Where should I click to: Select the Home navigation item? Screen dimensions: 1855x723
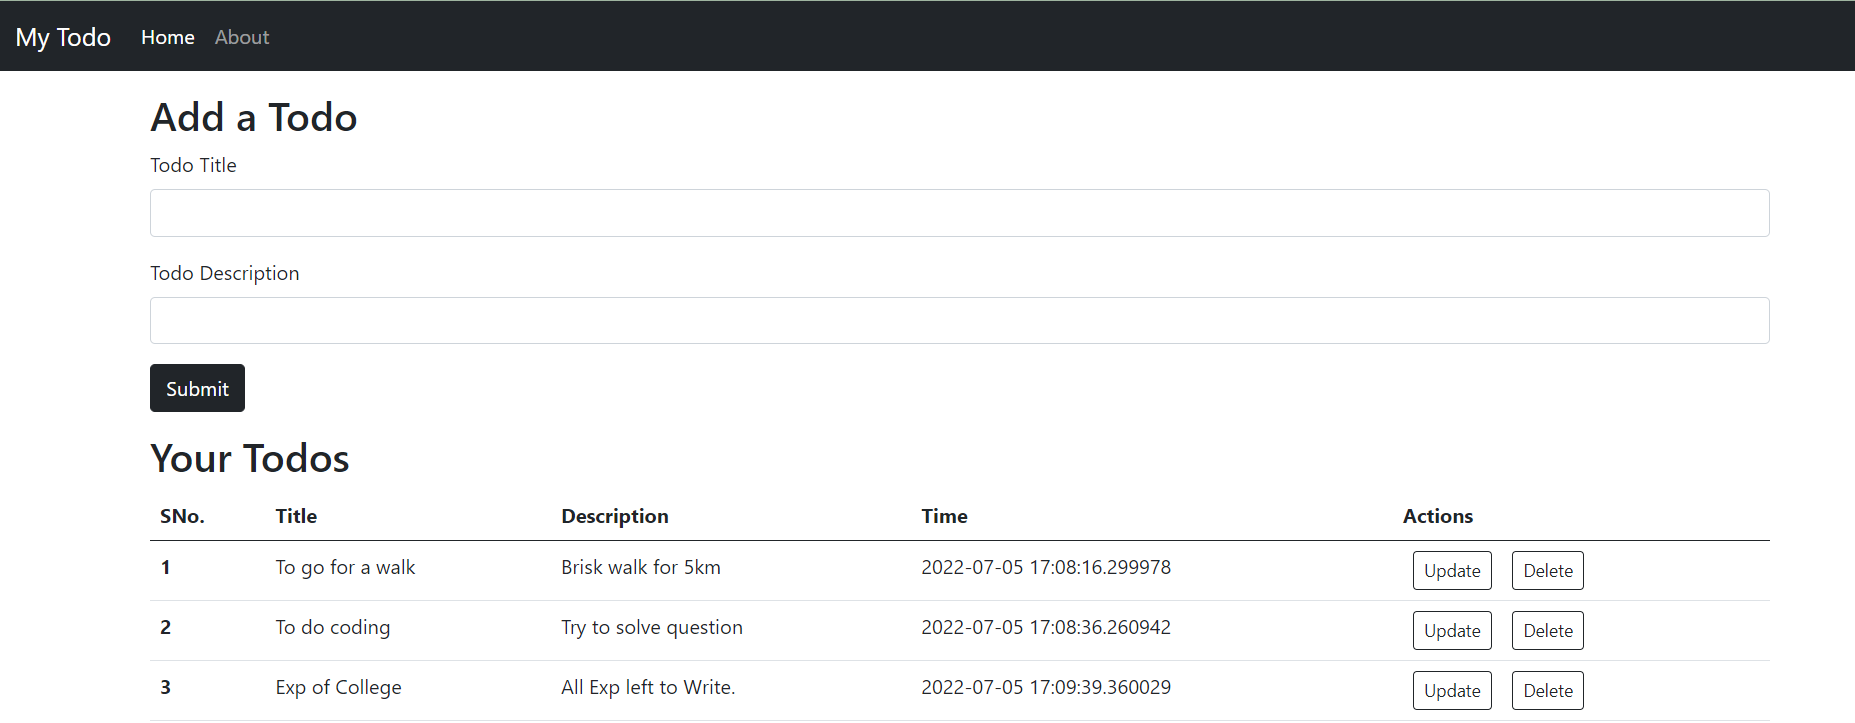167,37
